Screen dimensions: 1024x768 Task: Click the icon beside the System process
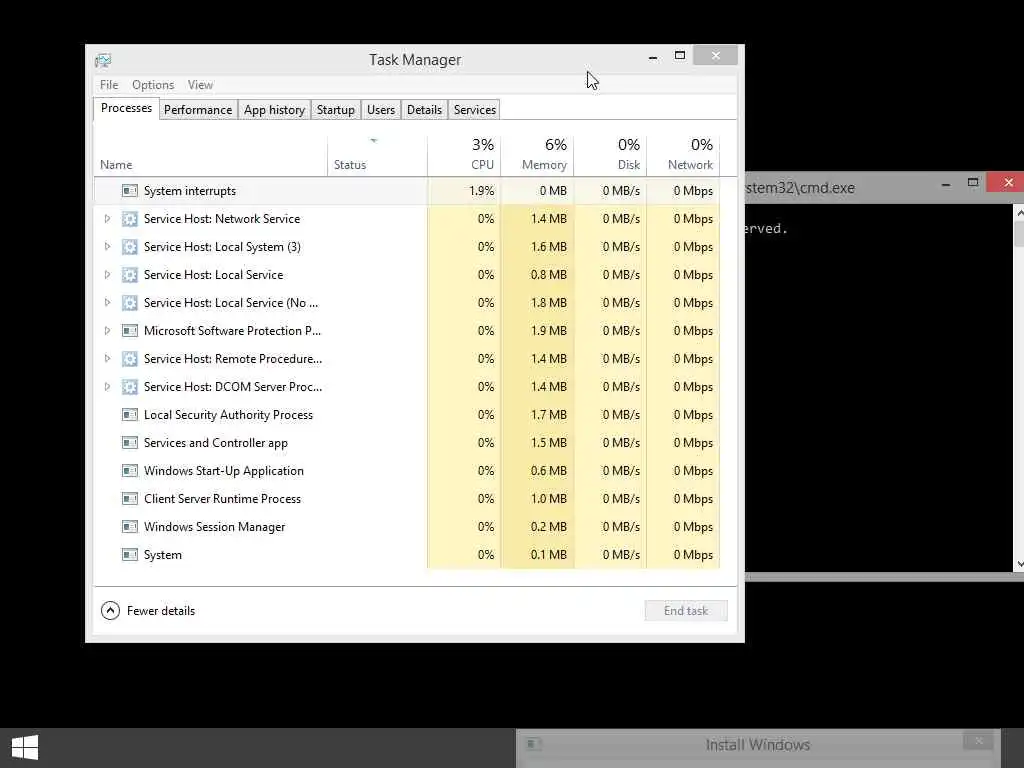[x=130, y=554]
